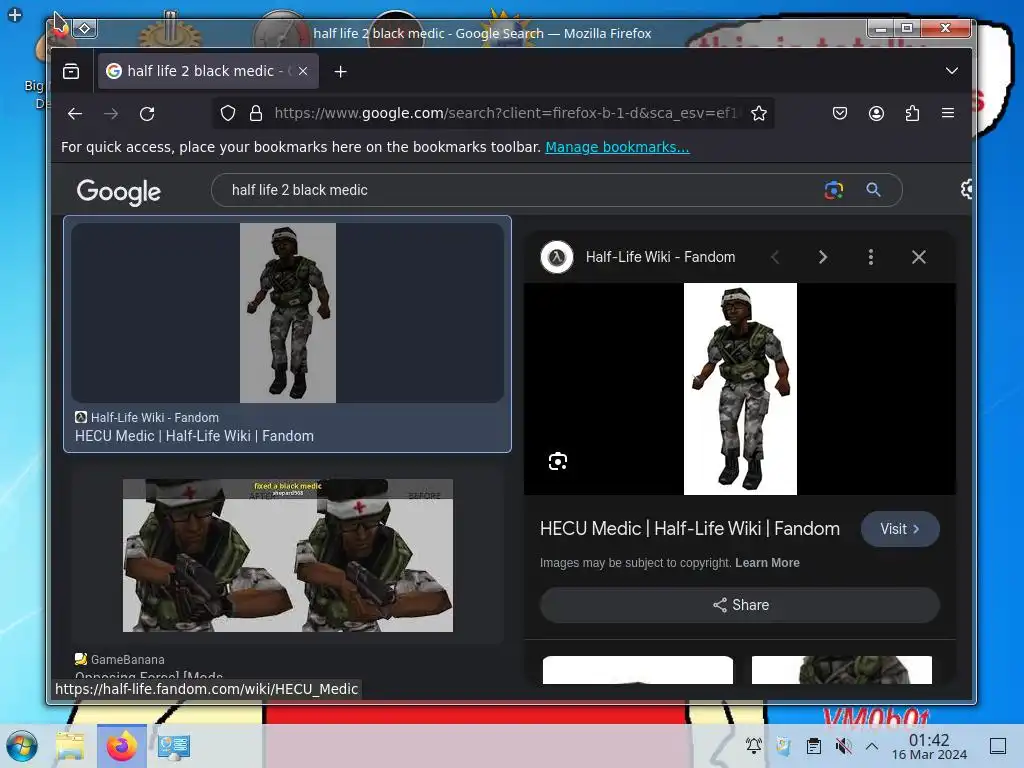Open Learn More copyright link
Screen dimensions: 1024x768
767,563
